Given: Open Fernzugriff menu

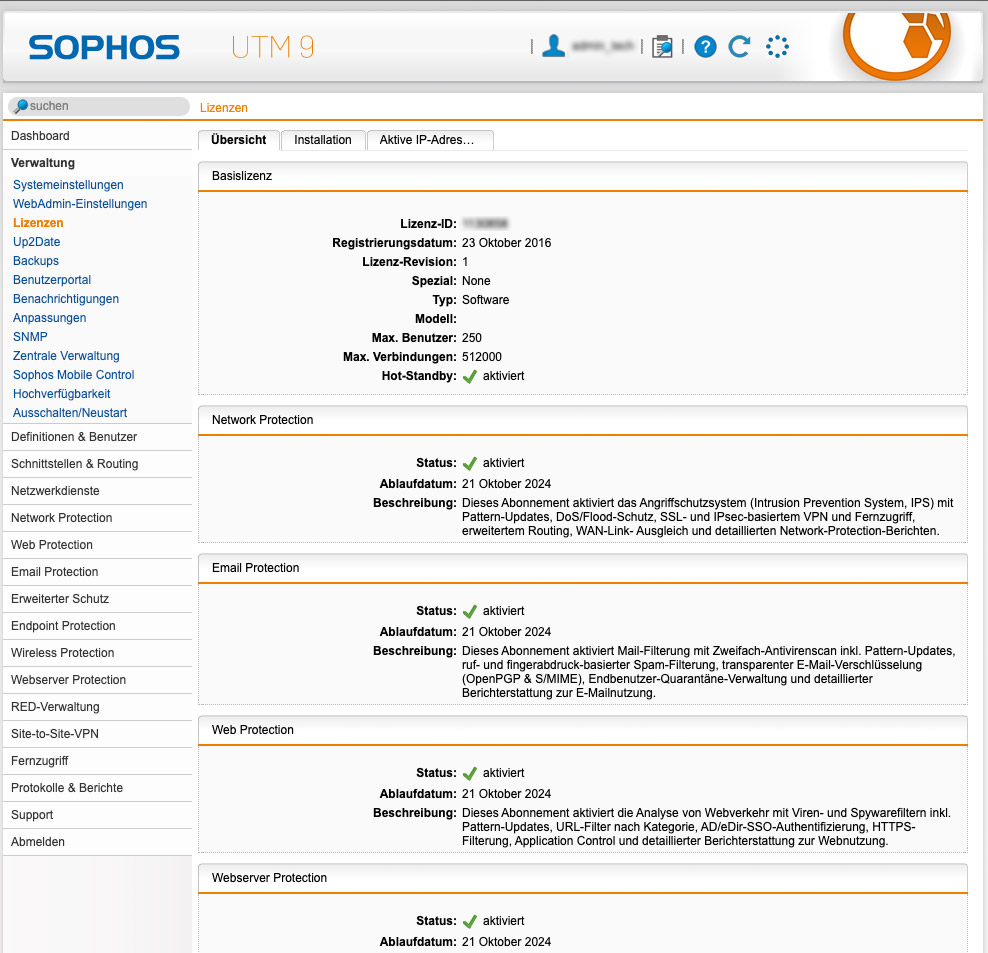Looking at the screenshot, I should tap(97, 762).
